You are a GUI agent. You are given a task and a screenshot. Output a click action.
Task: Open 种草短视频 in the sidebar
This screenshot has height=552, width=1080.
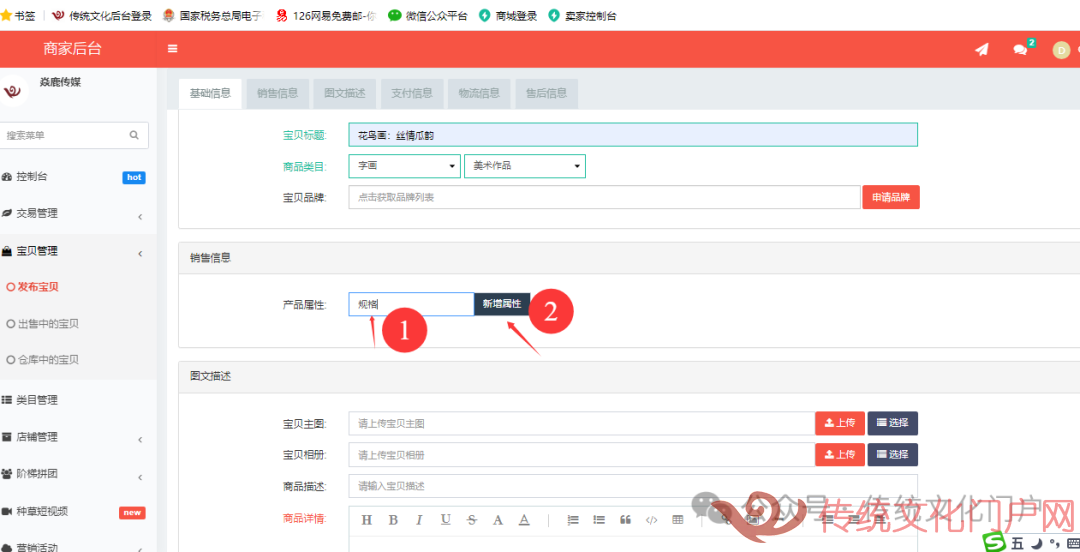(78, 511)
